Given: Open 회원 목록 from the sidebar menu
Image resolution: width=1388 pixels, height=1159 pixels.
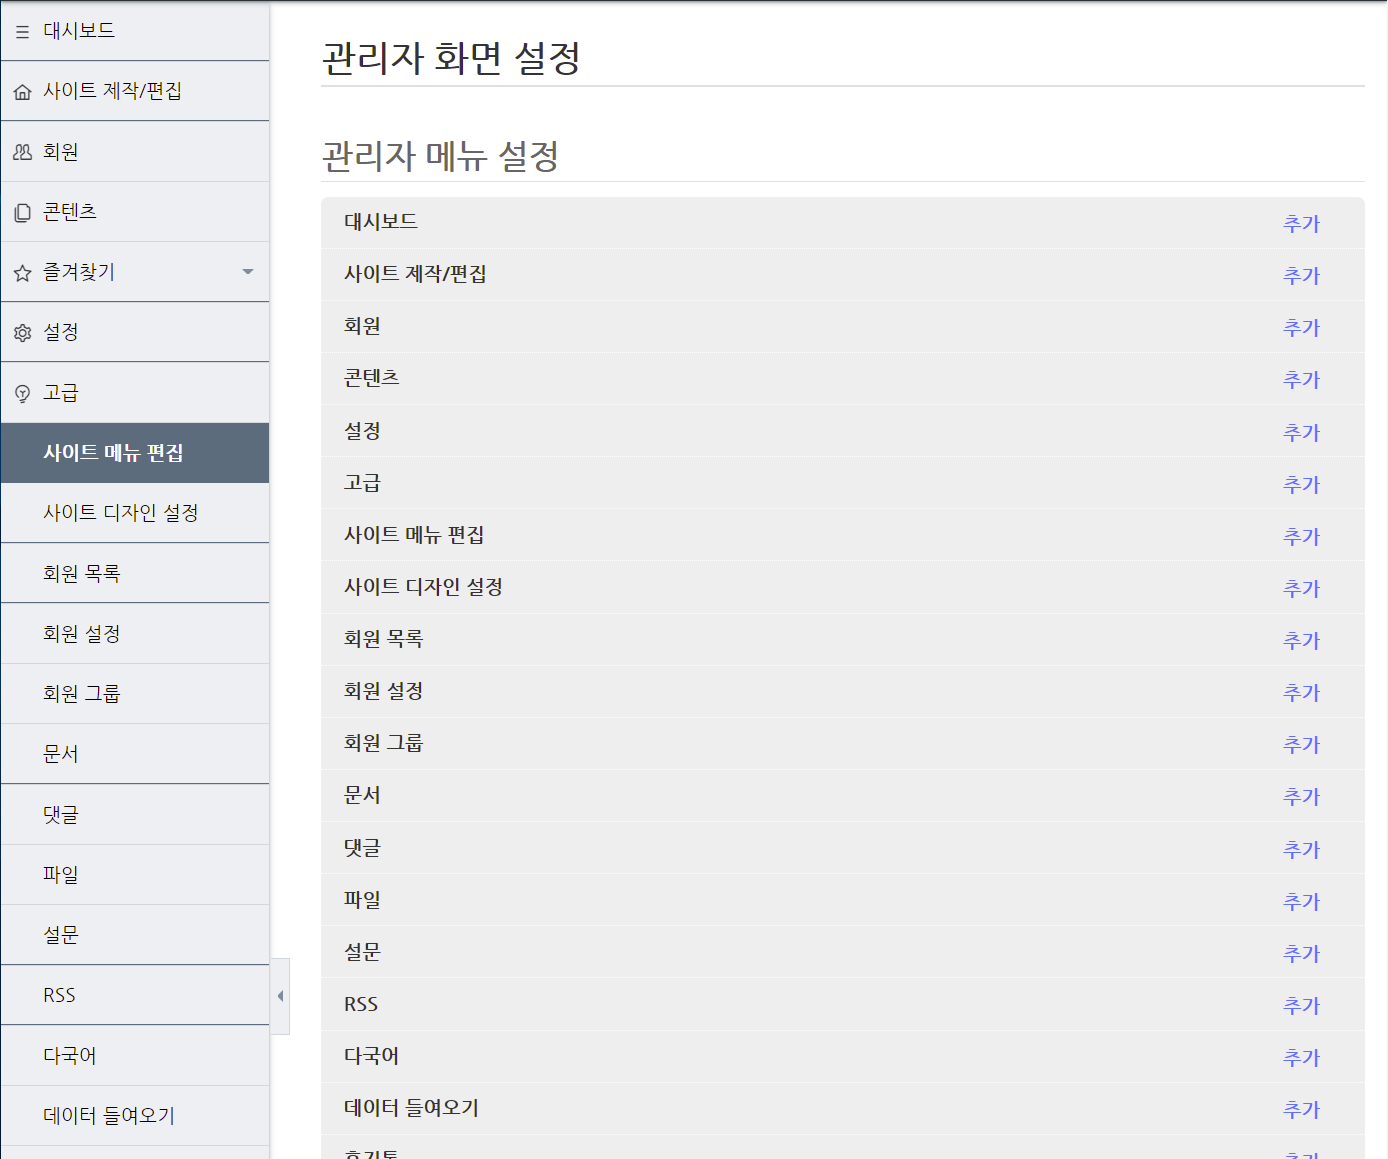Looking at the screenshot, I should pyautogui.click(x=82, y=573).
